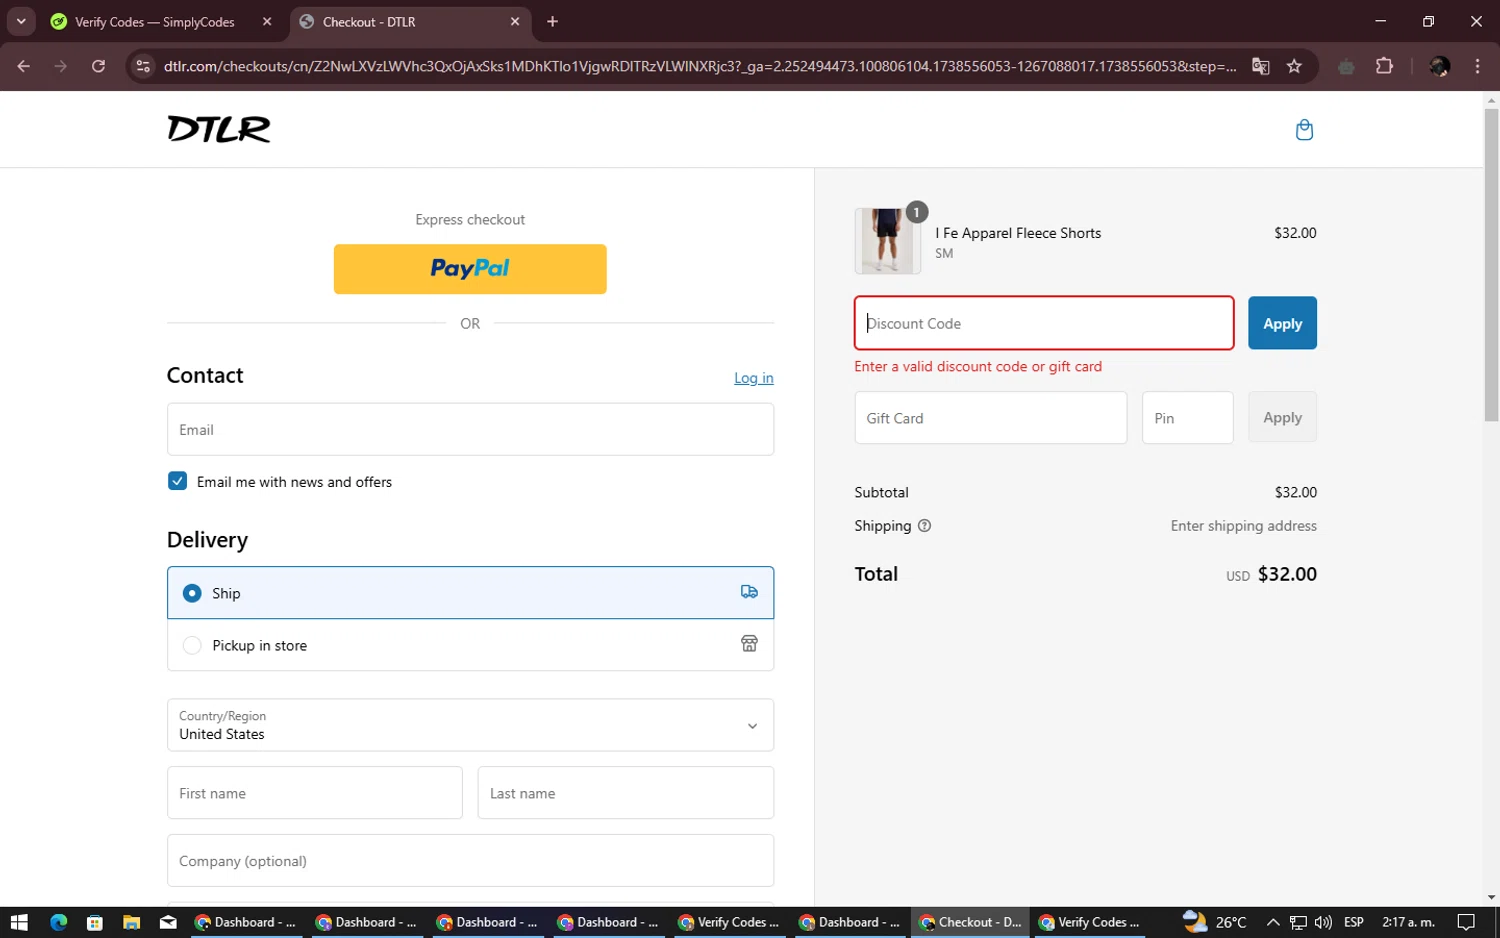Open File Explorer from the taskbar
1500x938 pixels.
click(131, 922)
